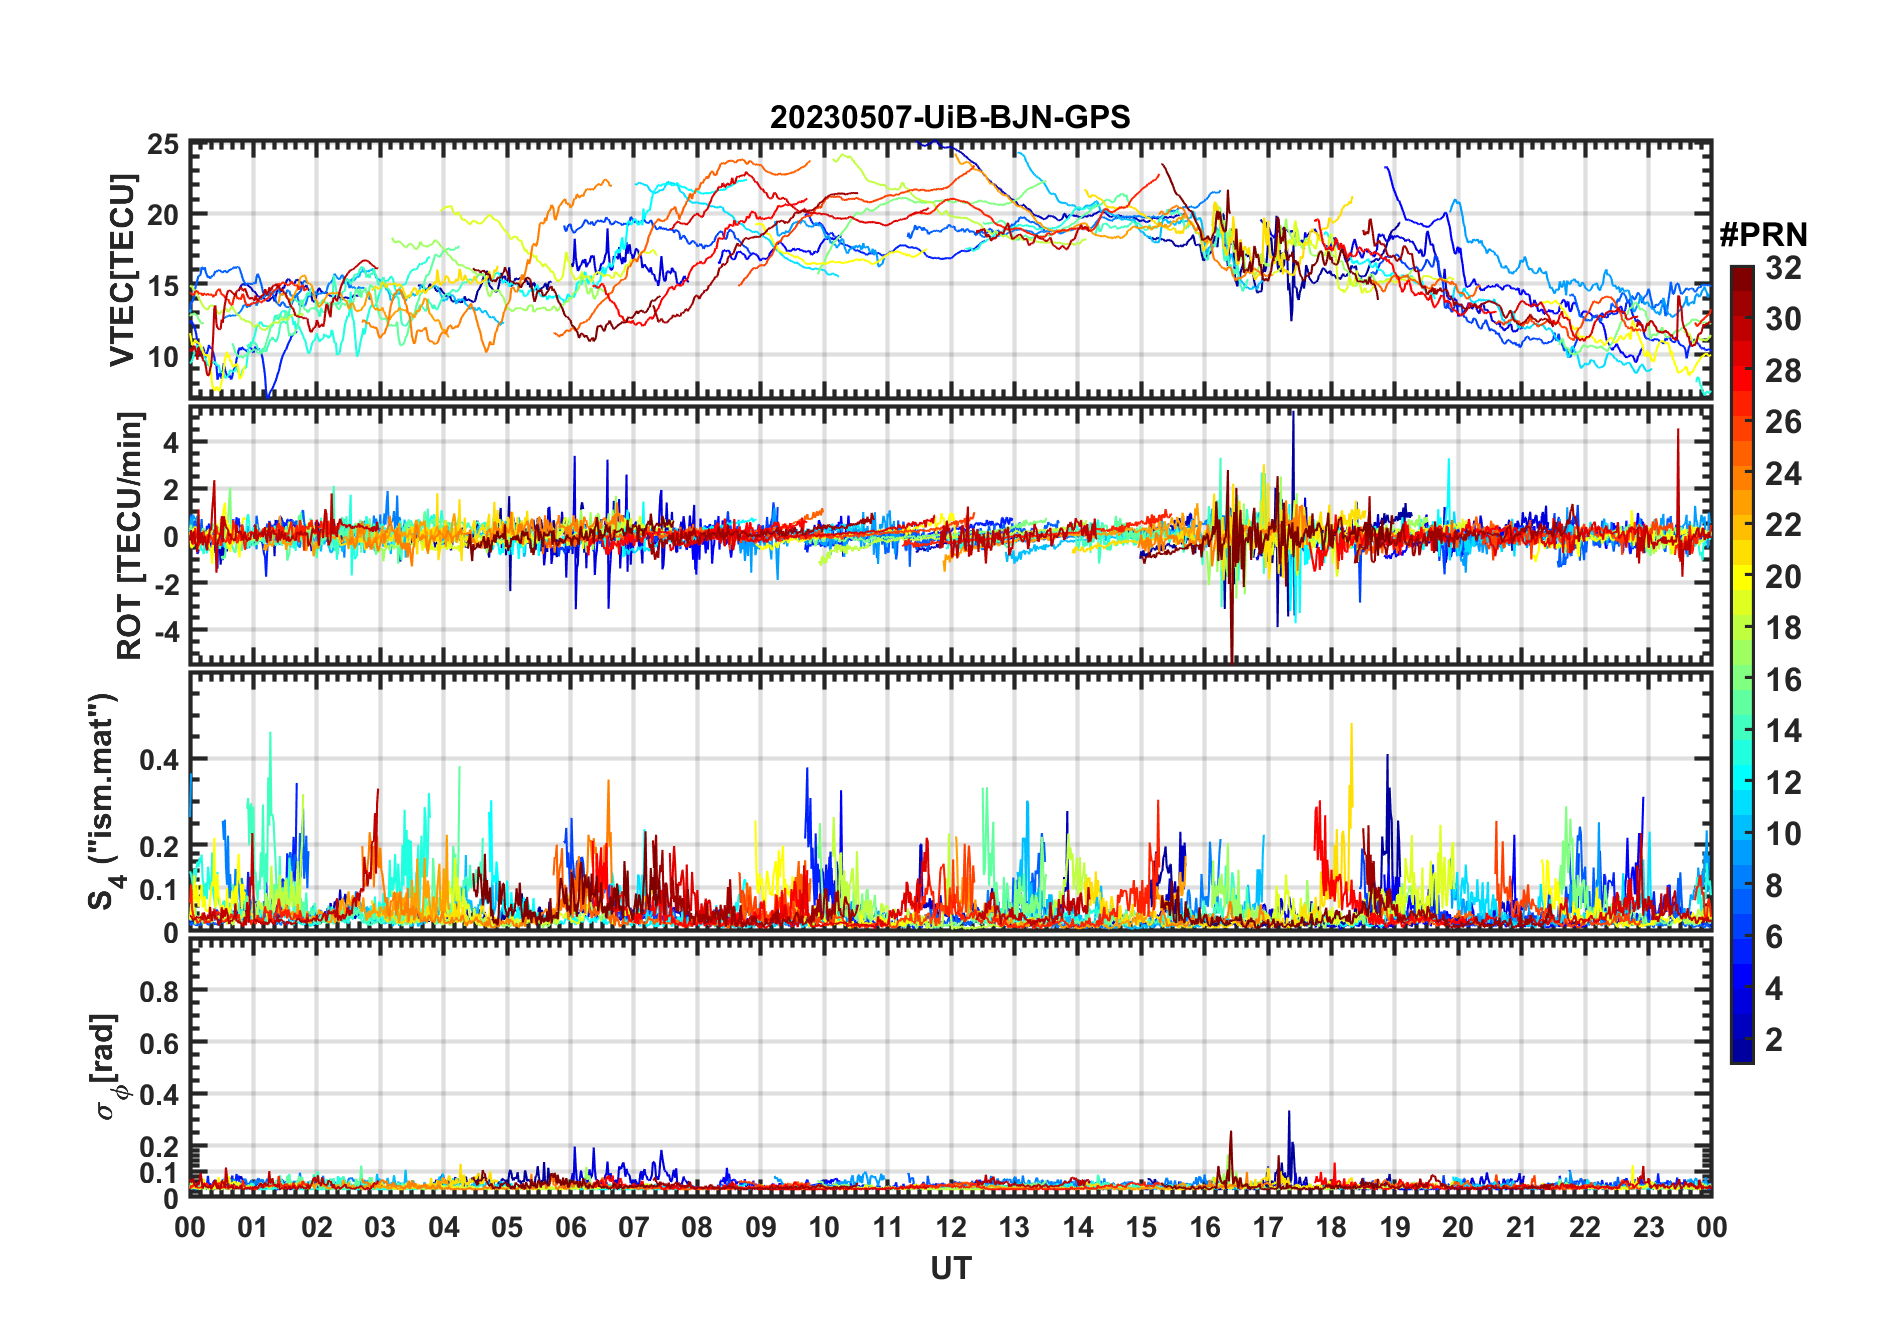Click the PRN colorbar tick label 6
1902x1330 pixels.
click(x=1774, y=937)
